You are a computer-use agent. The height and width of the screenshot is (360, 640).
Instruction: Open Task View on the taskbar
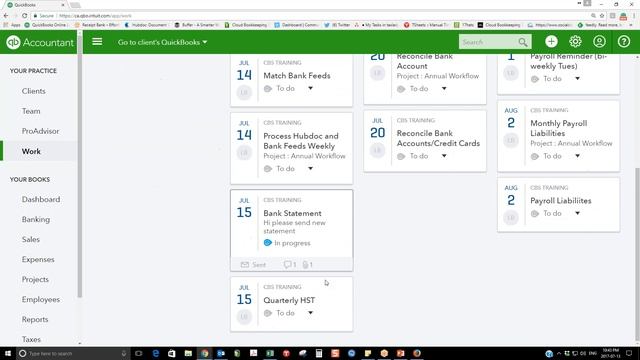139,353
